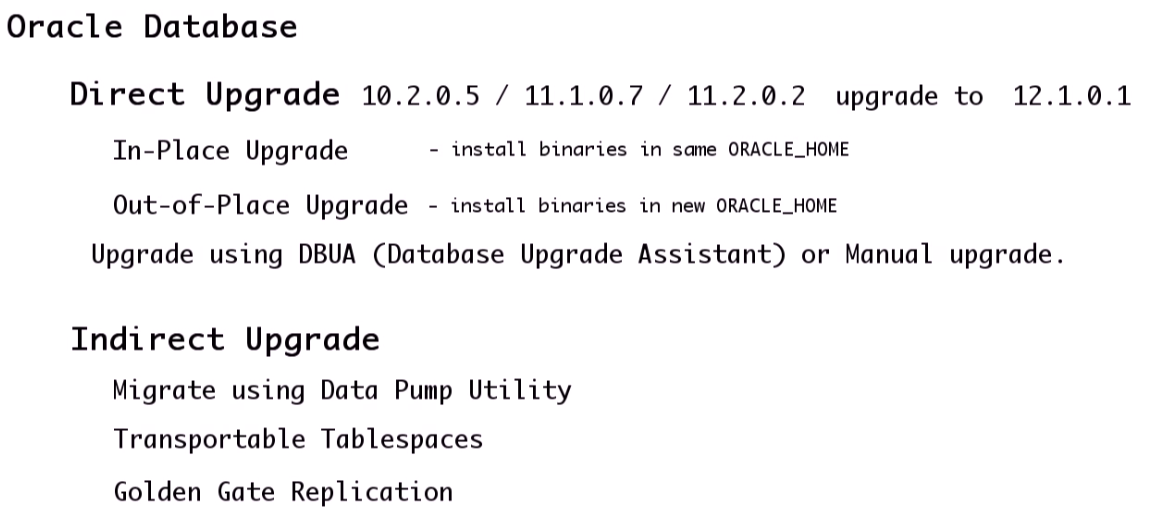Click 'install binaries in same ORACLE_HOME' note
Image resolution: width=1152 pixels, height=525 pixels.
coord(650,150)
